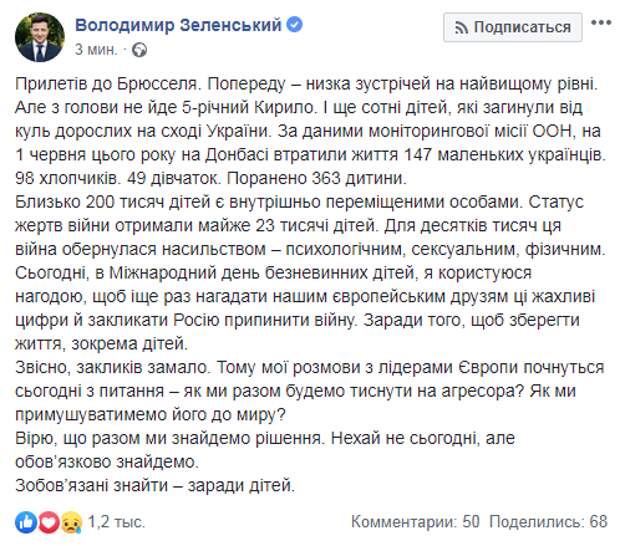Click the crying Sad reaction icon
620x546 pixels.
(x=71, y=522)
